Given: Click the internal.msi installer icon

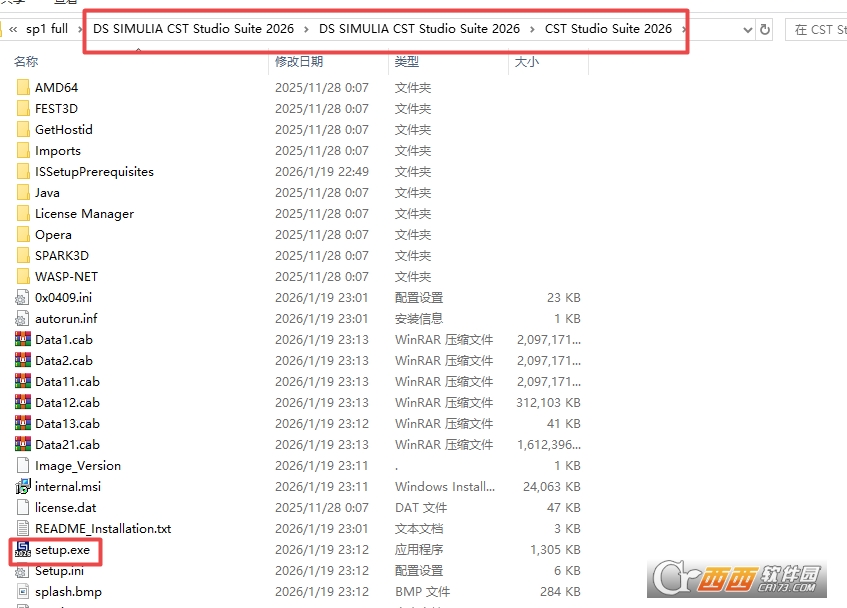Looking at the screenshot, I should (x=23, y=487).
